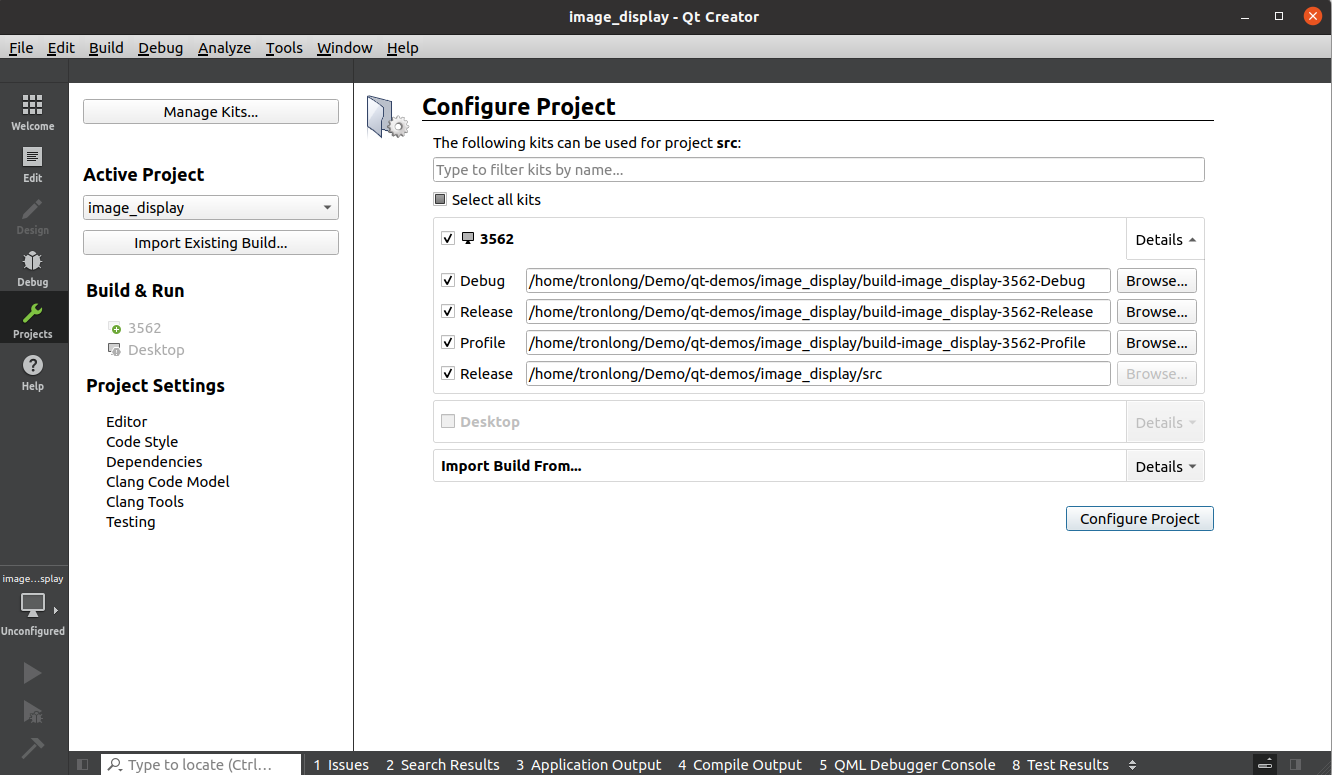1332x775 pixels.
Task: Toggle the Select all kits checkbox
Action: 440,199
